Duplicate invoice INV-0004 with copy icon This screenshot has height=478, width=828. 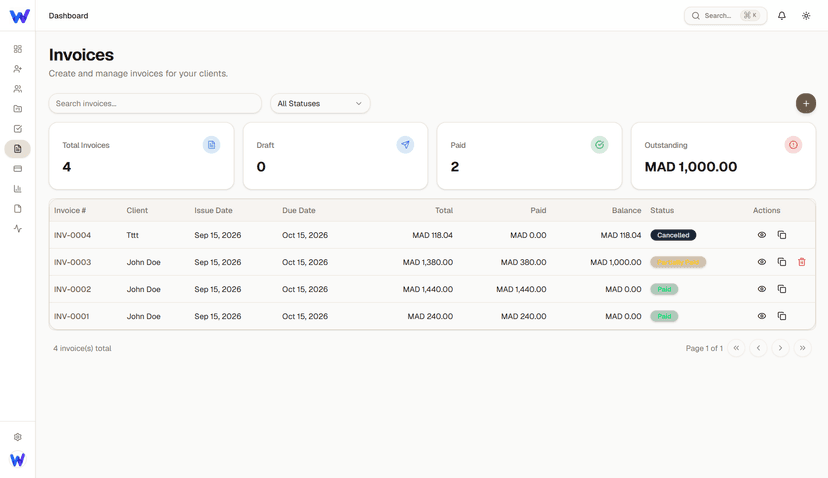pos(782,235)
